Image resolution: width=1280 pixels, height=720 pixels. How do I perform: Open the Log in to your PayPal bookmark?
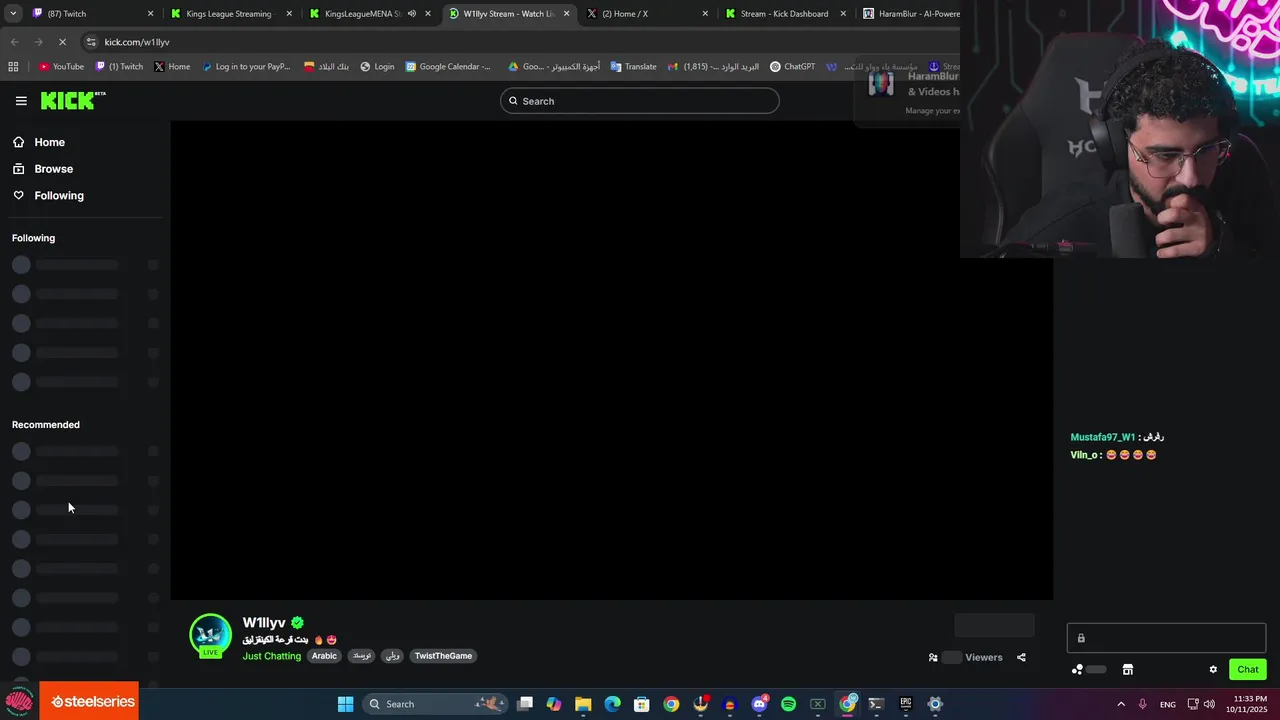point(246,67)
